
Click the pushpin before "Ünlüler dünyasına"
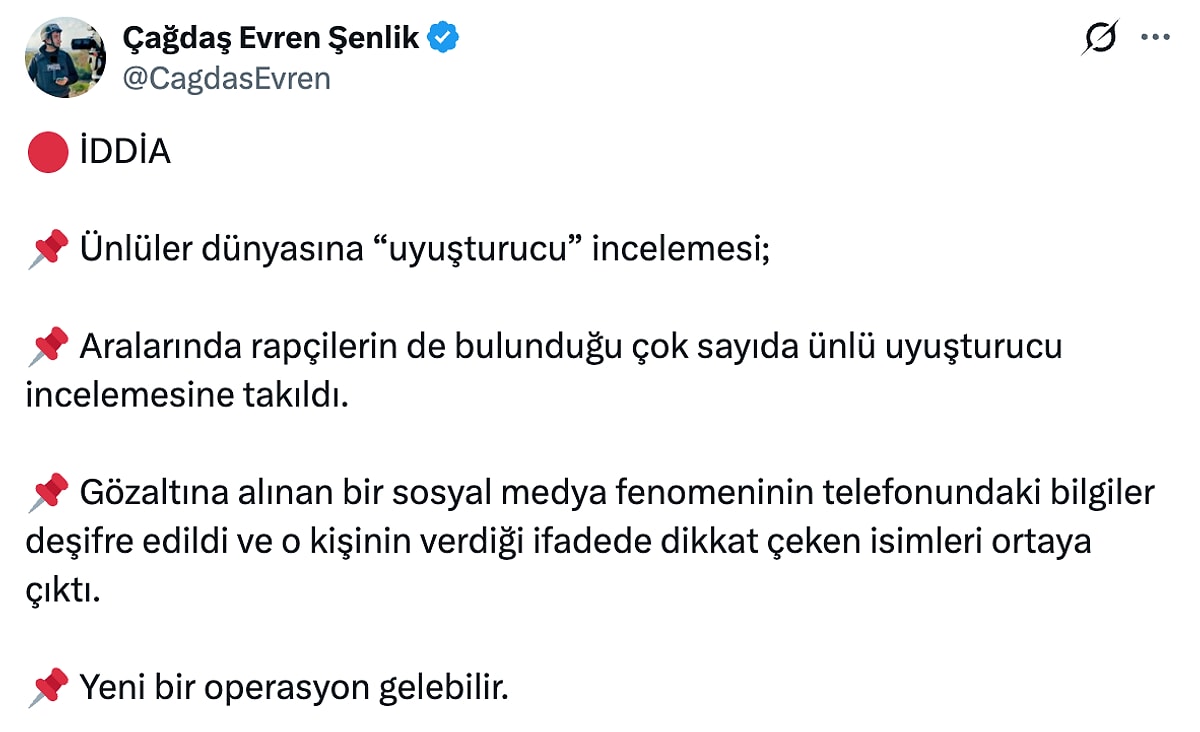click(48, 250)
